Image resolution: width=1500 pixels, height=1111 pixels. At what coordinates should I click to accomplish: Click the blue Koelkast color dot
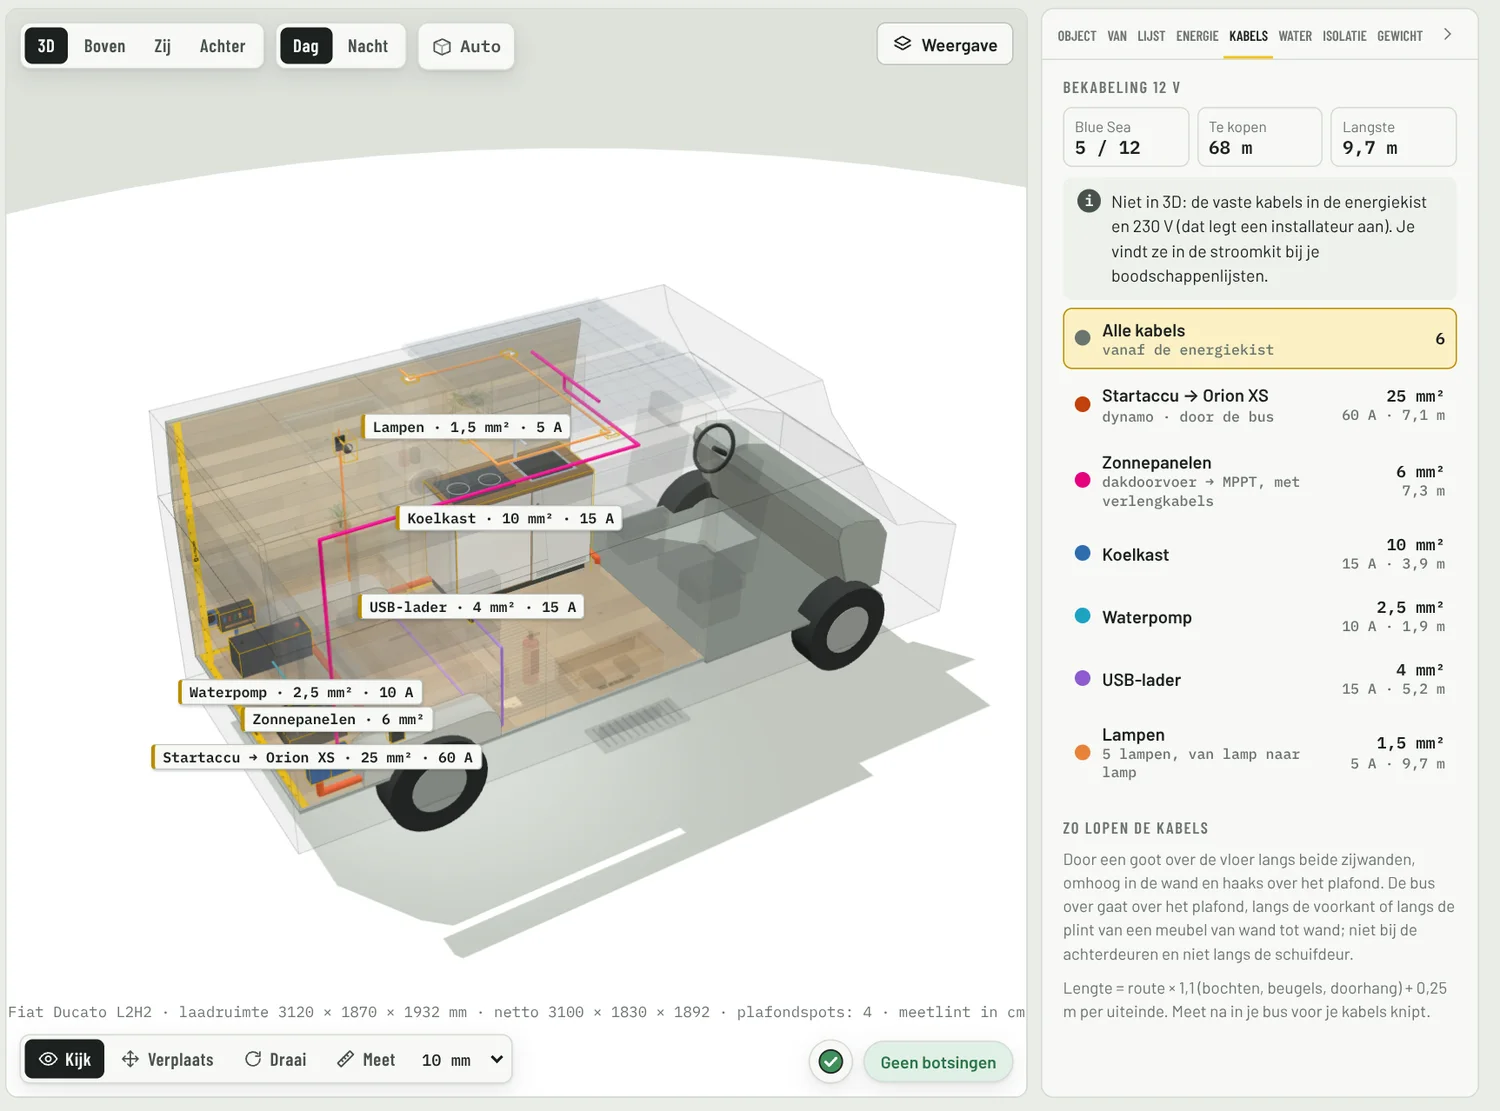(1082, 553)
